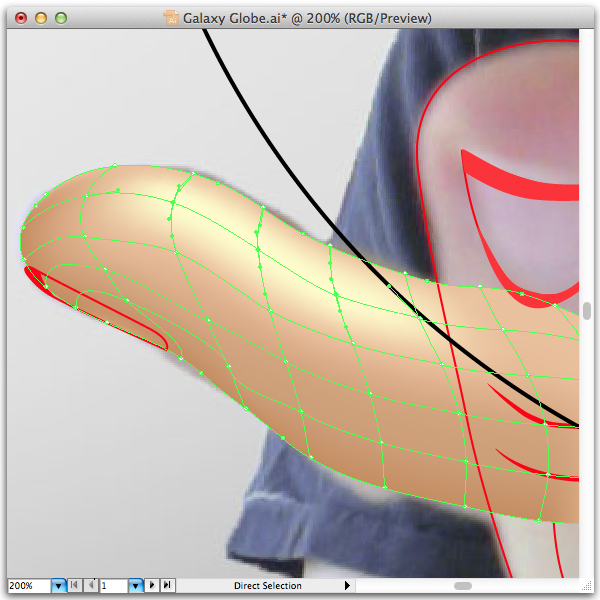Click the horizontal scrollbar thumb
The image size is (600, 600).
click(463, 586)
